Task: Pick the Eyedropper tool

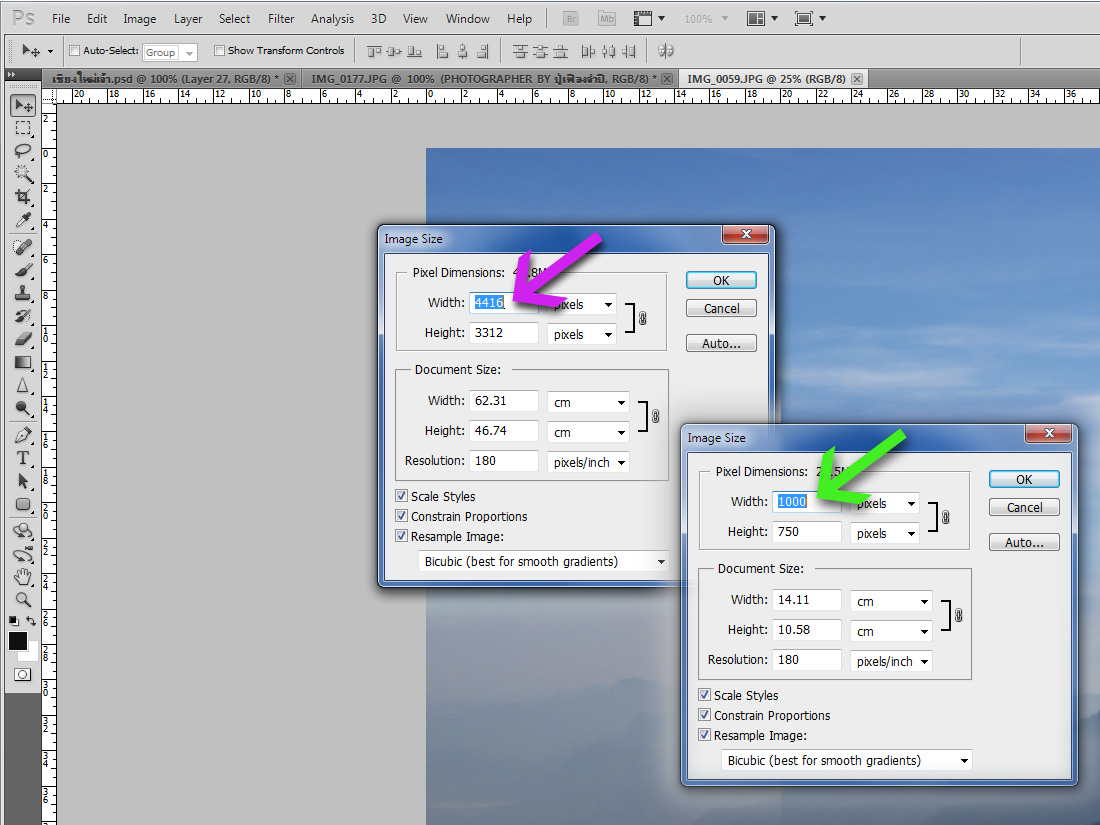Action: click(x=22, y=221)
